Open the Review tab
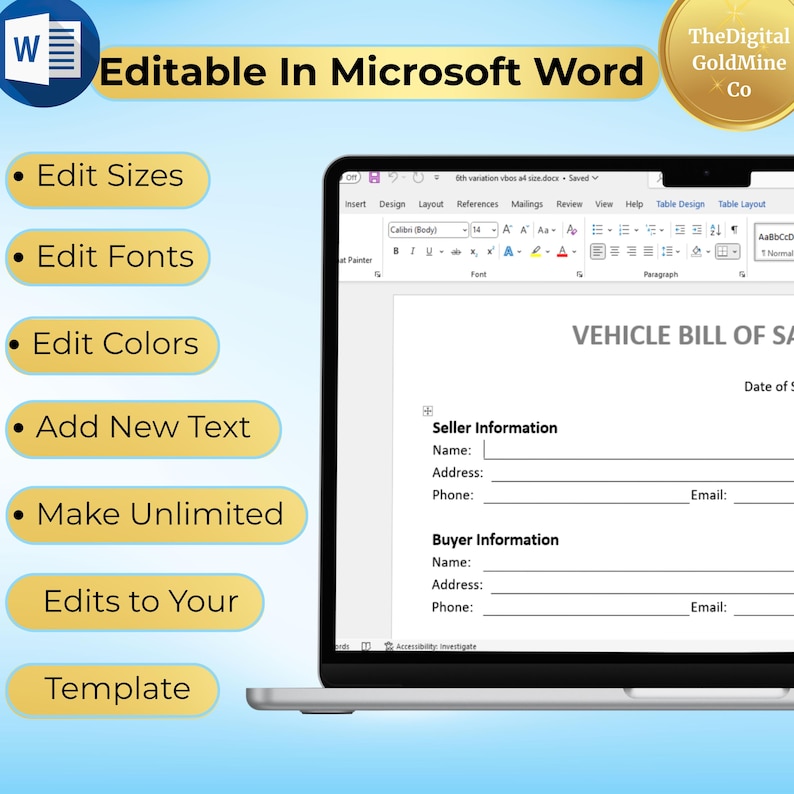The width and height of the screenshot is (794, 794). (x=569, y=204)
